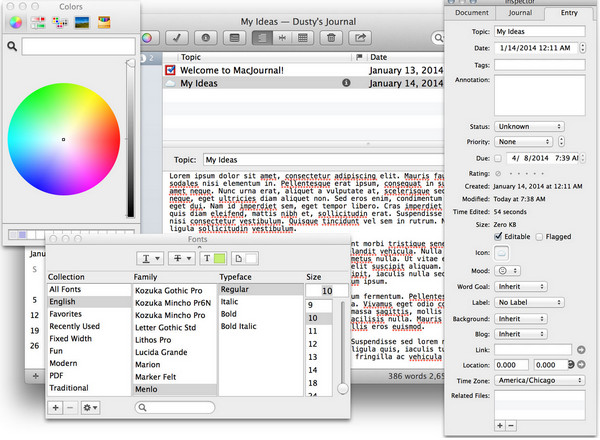This screenshot has height=440, width=600.
Task: Select the Welcome to MacJournal! entry
Action: [x=231, y=70]
